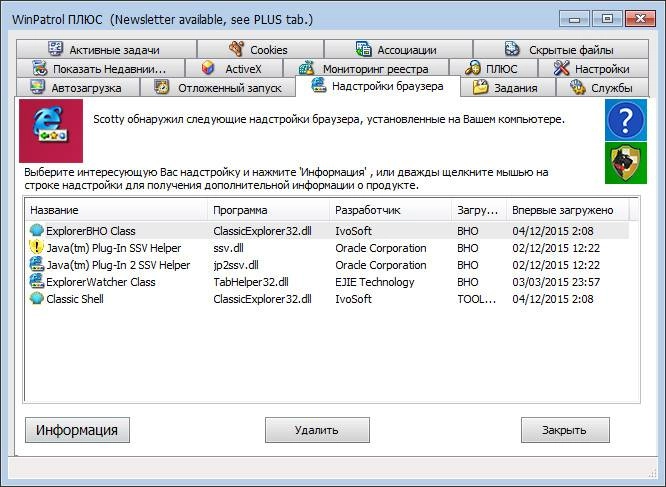Click the shell icon beside ExplorerBHO Class
Screen dimensions: 666x487
click(37, 230)
